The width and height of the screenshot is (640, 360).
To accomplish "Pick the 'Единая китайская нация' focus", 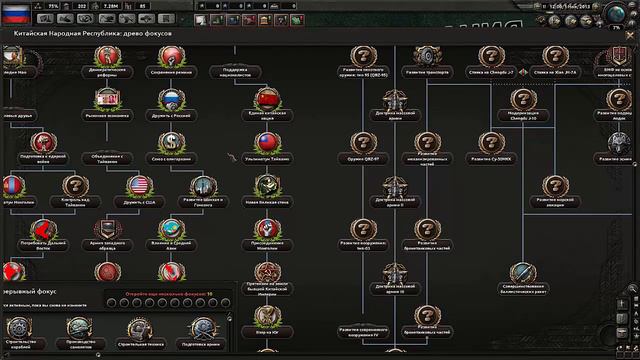I will tap(267, 99).
